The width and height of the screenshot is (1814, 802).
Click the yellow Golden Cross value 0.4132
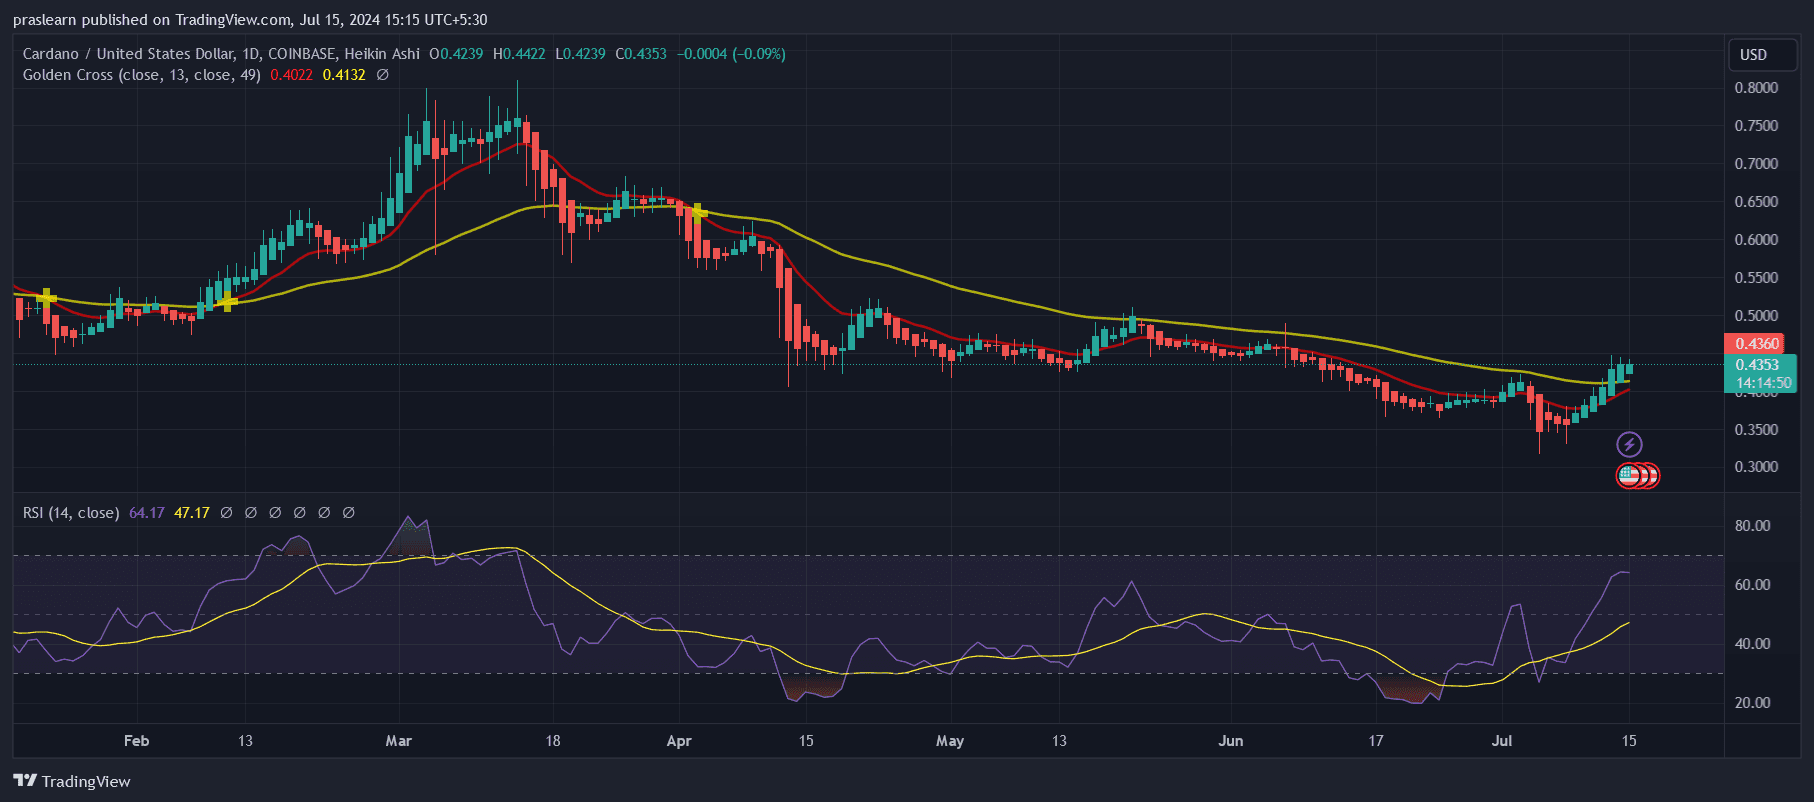tap(344, 75)
